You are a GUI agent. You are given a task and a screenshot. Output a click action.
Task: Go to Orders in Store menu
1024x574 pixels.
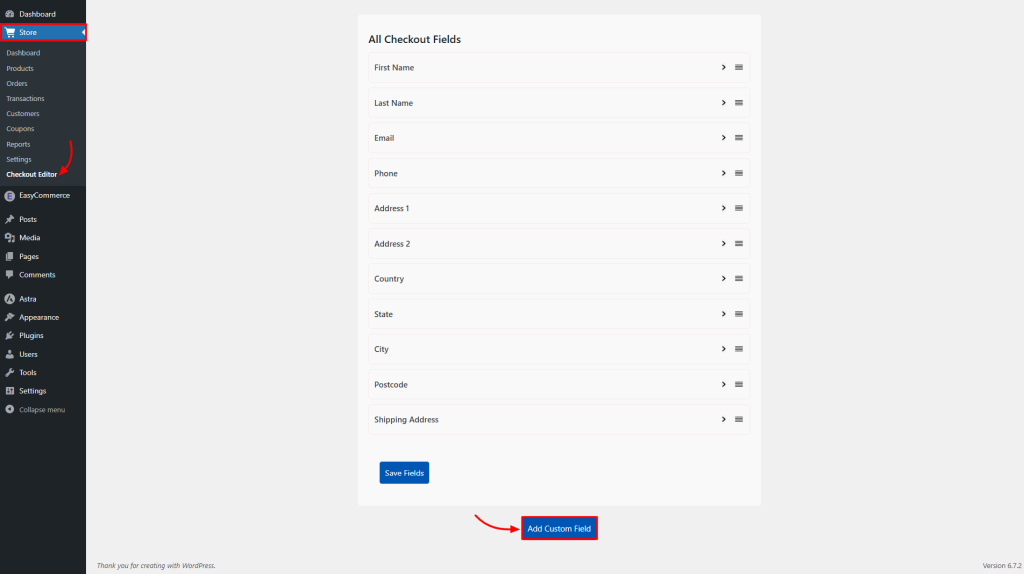click(x=17, y=84)
